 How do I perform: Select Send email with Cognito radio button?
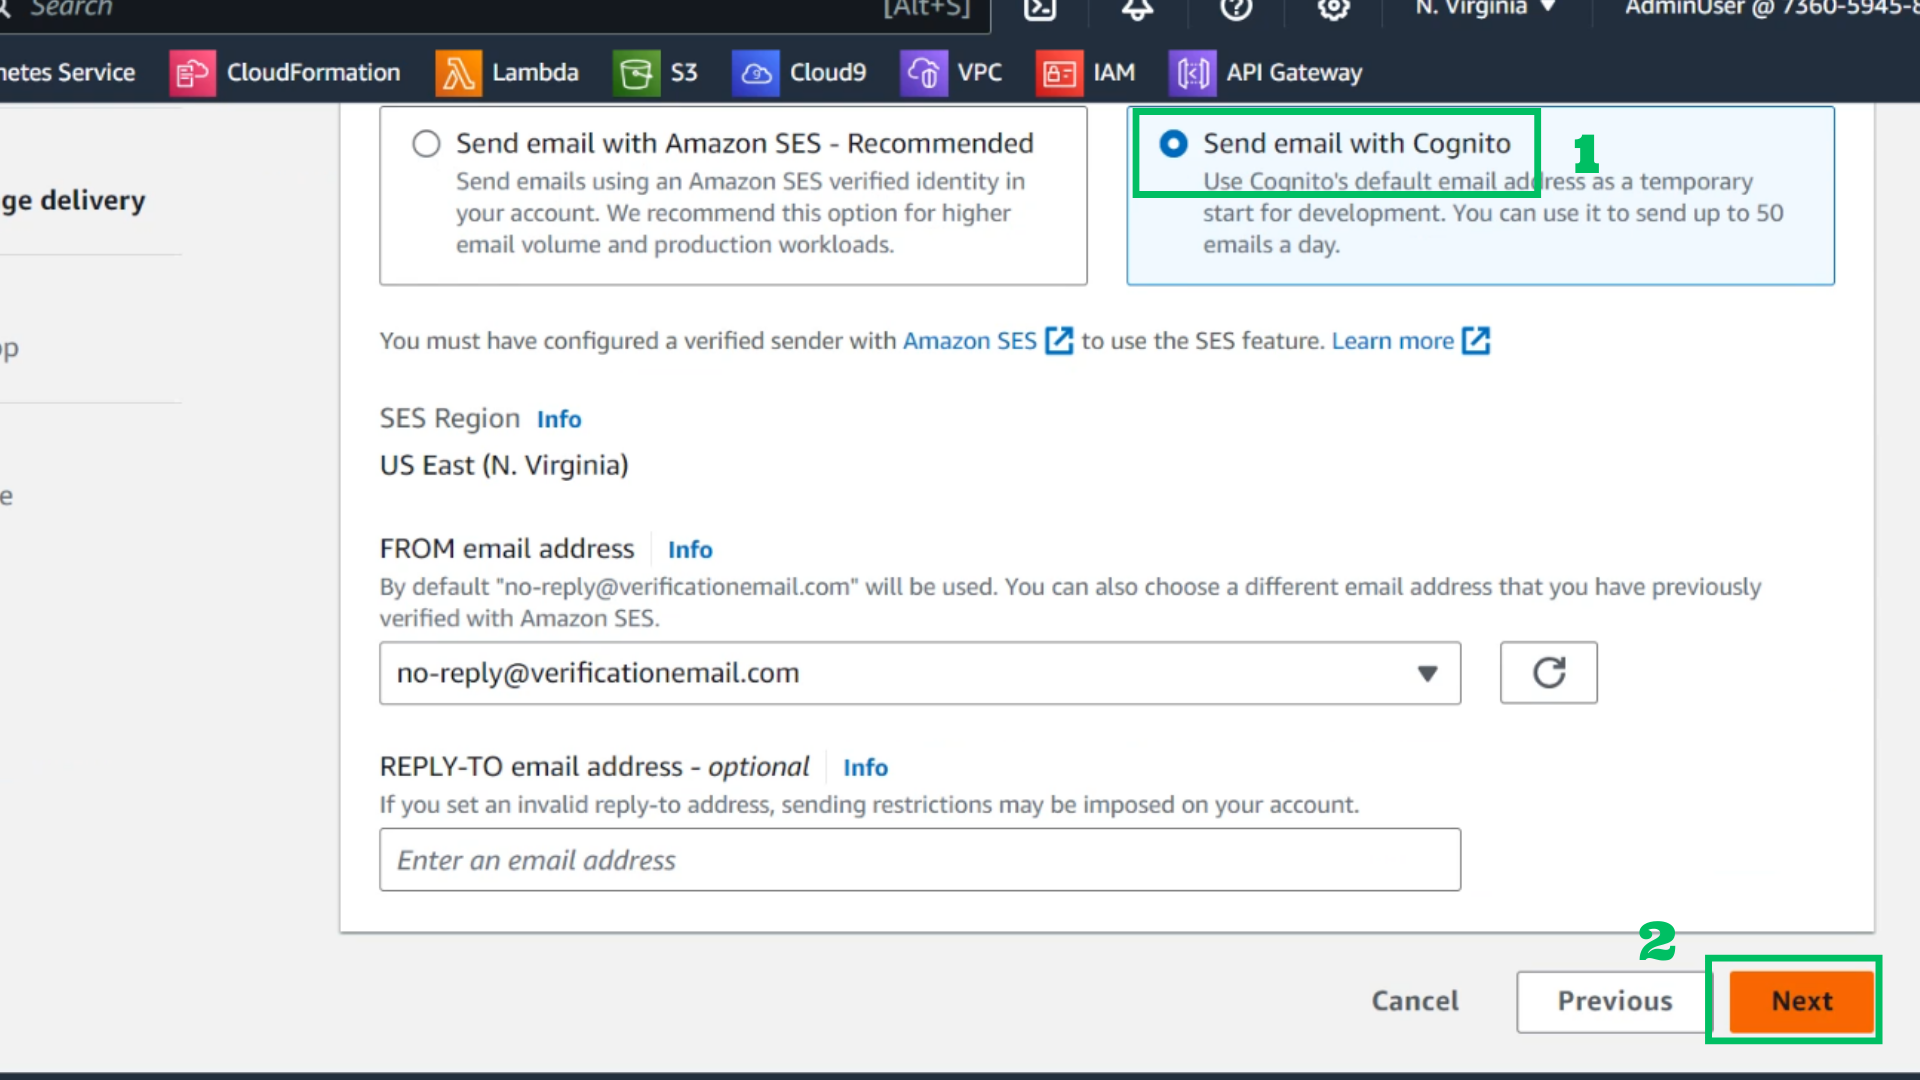(1173, 144)
